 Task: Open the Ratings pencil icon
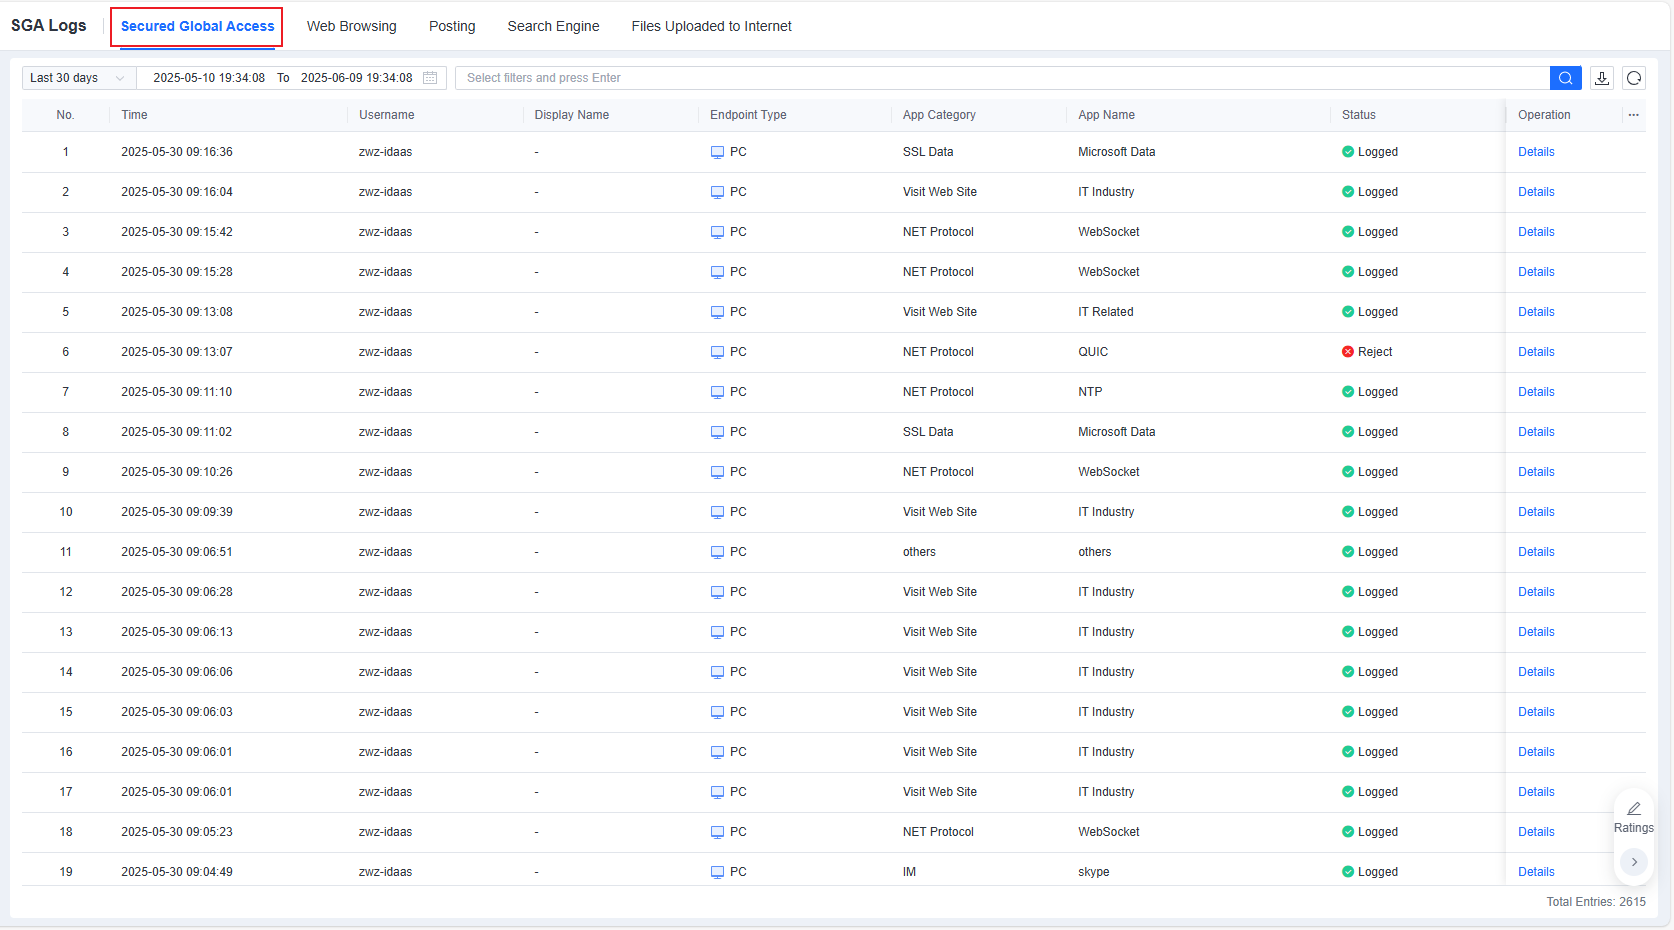[x=1634, y=809]
